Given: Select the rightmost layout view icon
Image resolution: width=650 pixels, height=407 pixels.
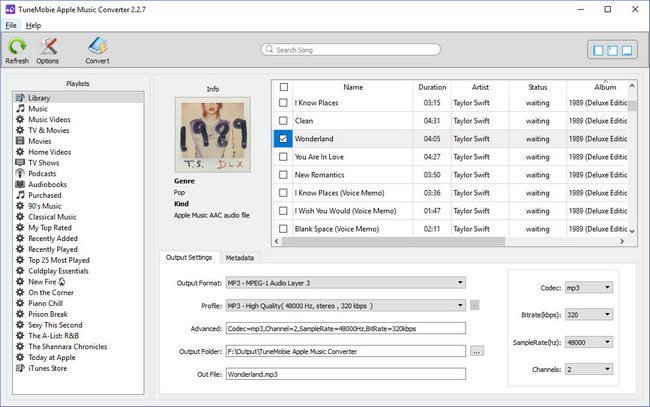Looking at the screenshot, I should click(x=627, y=51).
